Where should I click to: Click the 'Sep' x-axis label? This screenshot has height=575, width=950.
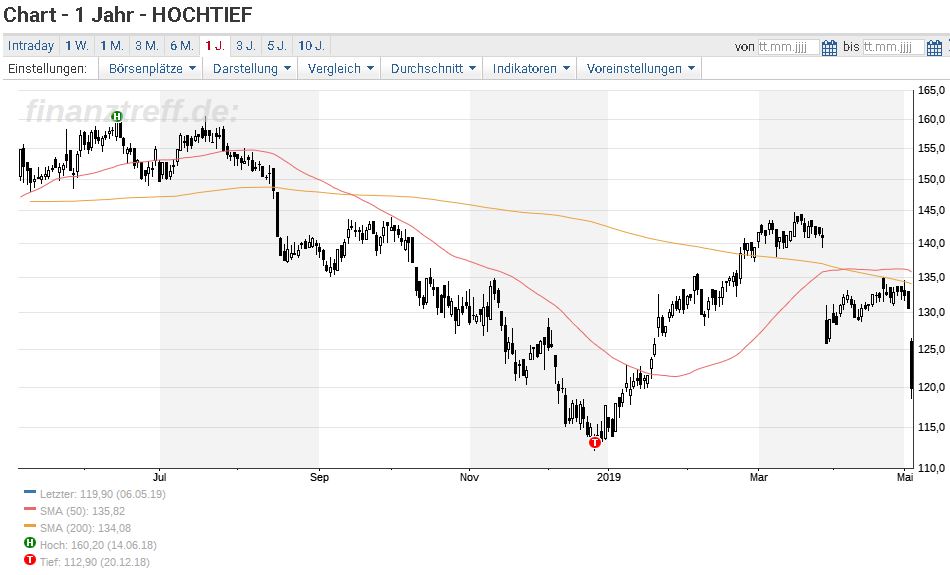pos(319,477)
